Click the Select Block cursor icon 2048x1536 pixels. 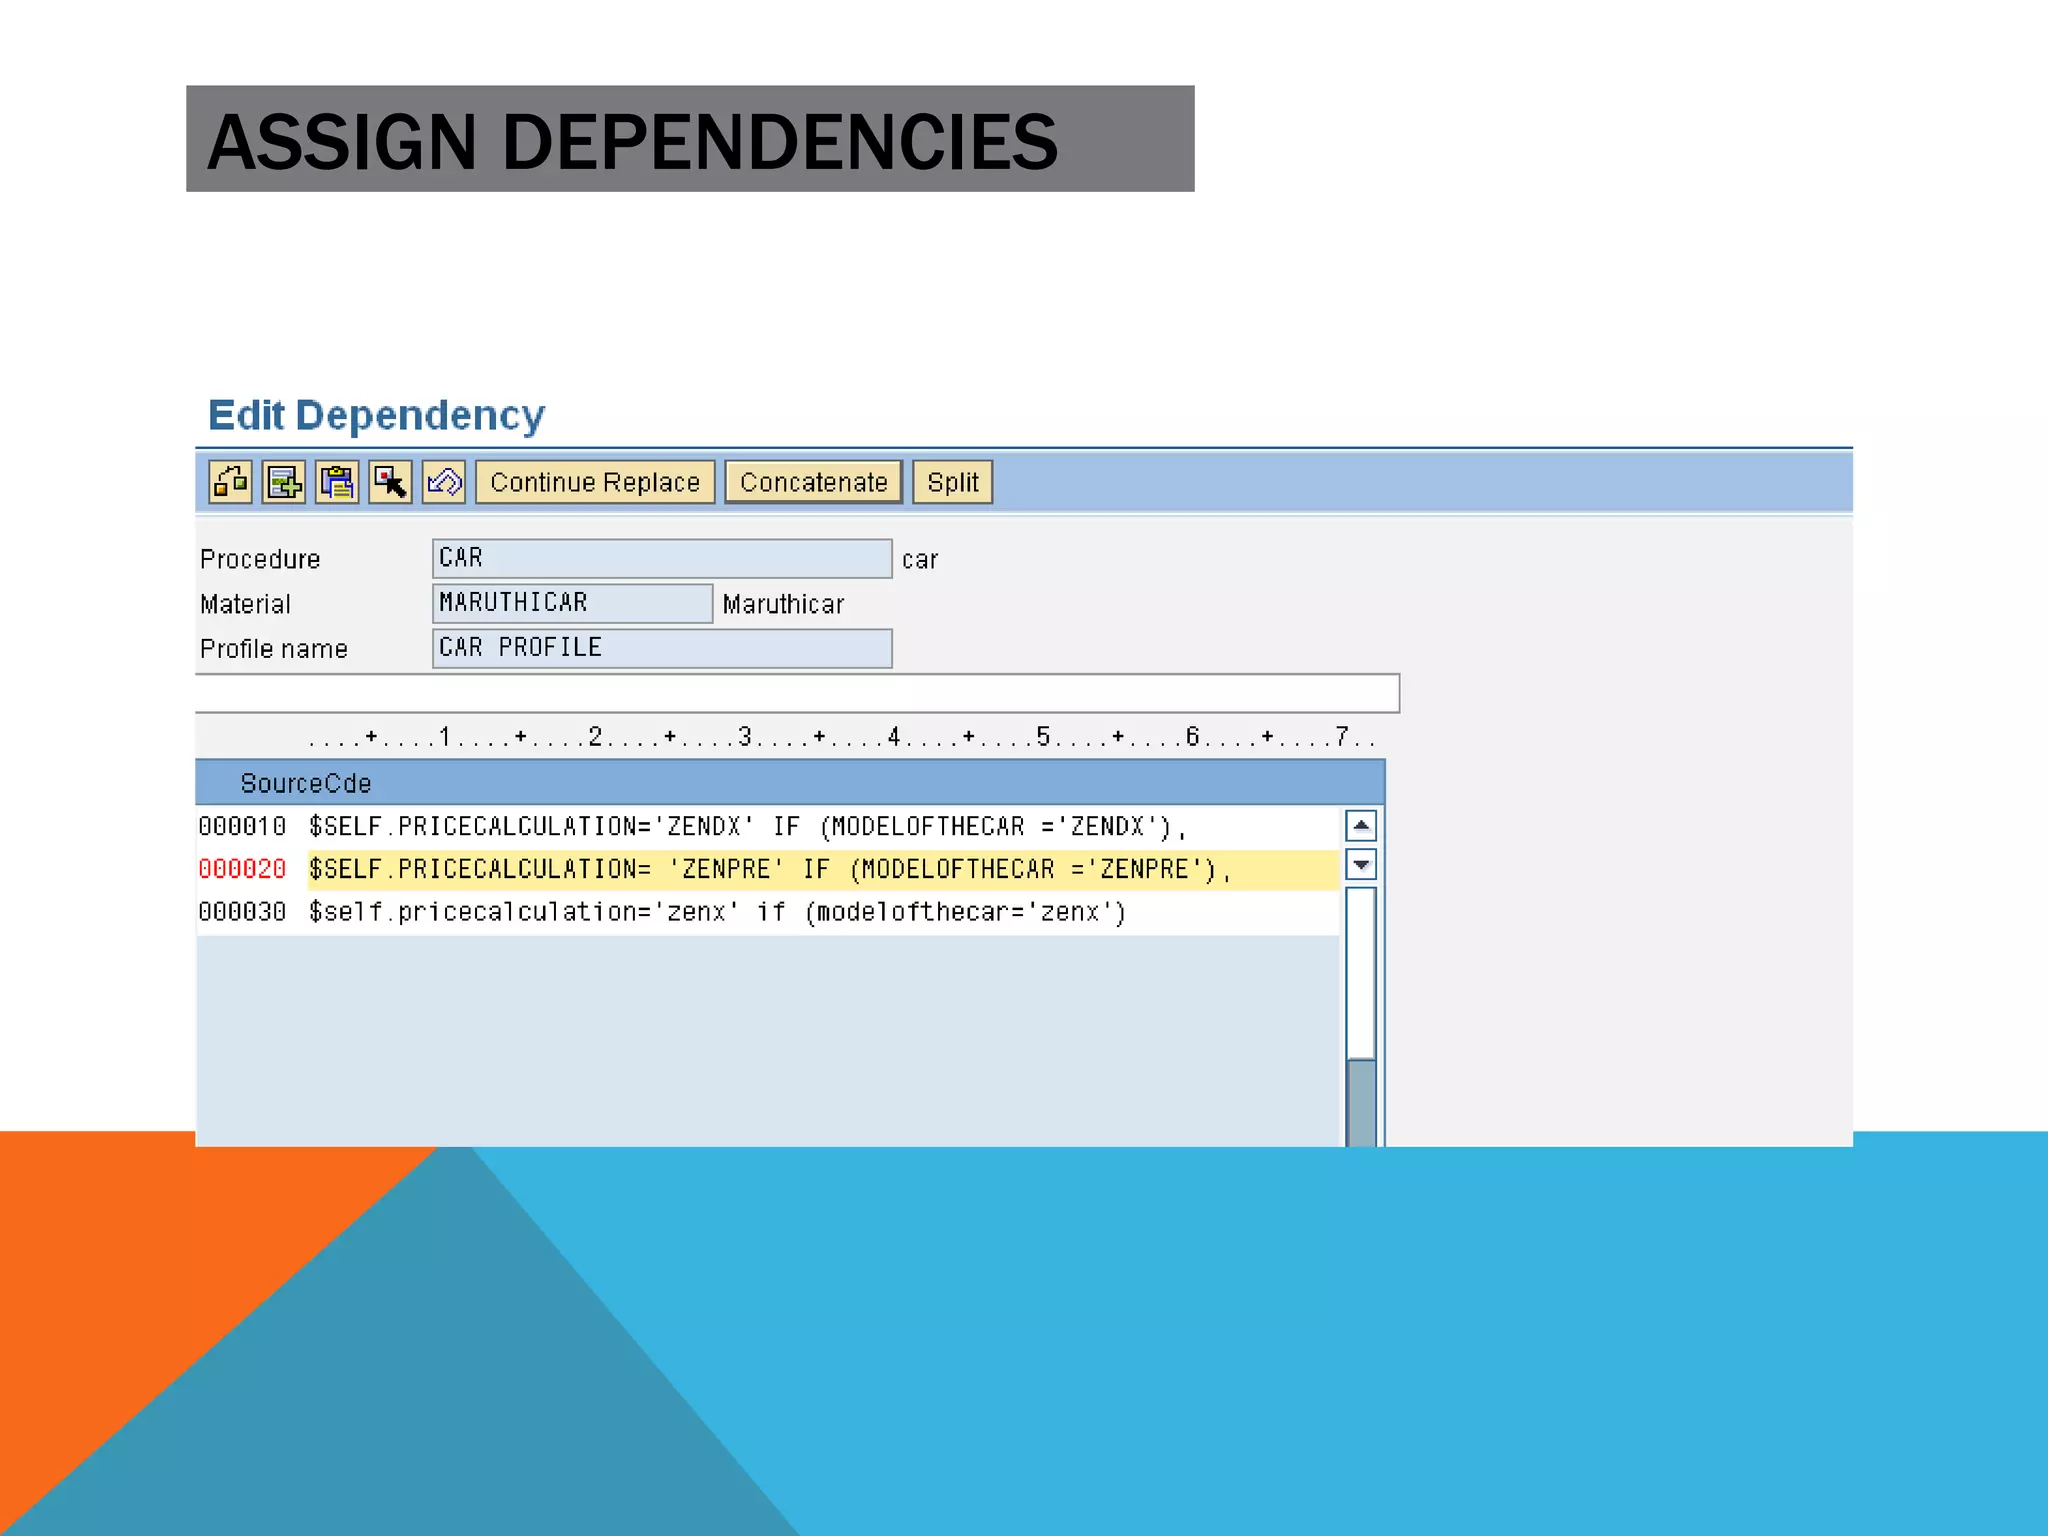point(390,482)
